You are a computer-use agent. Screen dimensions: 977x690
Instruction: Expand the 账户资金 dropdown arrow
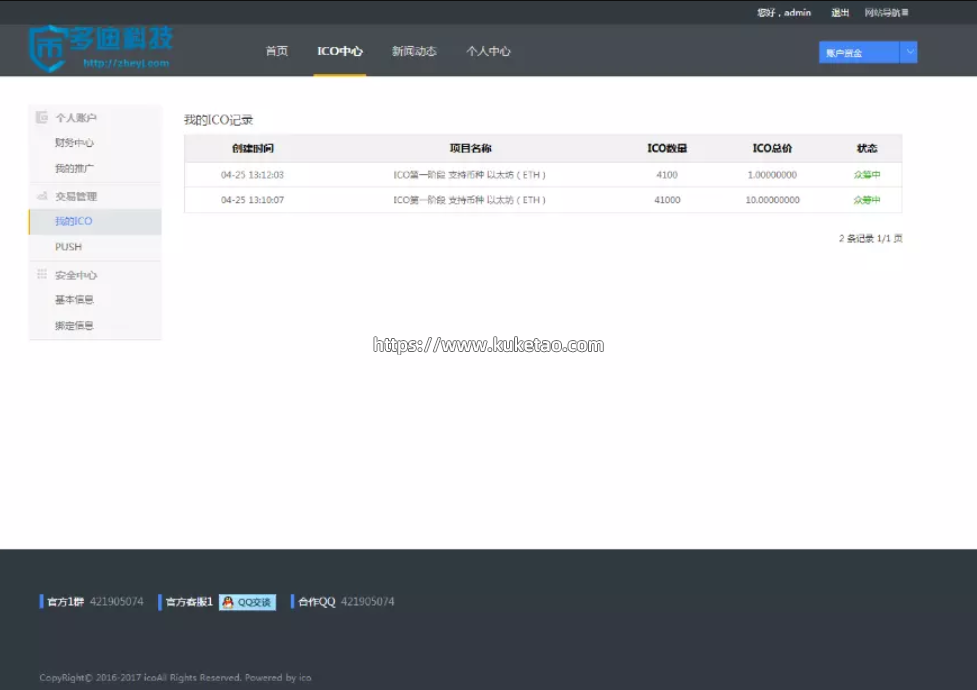908,52
